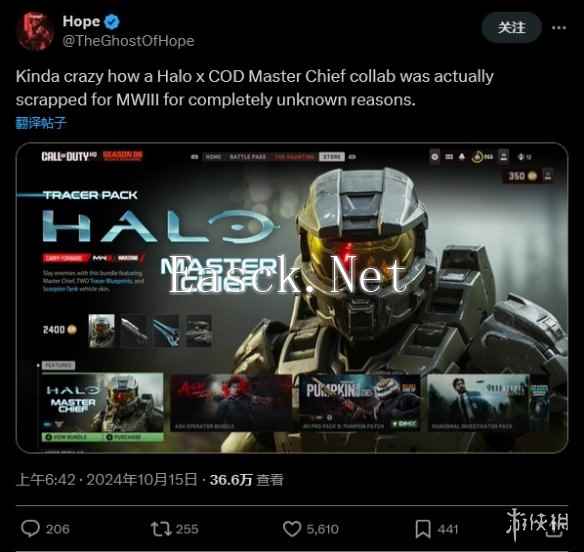Open the Pumpkin bundle thumbnail
The image size is (584, 552).
point(359,403)
